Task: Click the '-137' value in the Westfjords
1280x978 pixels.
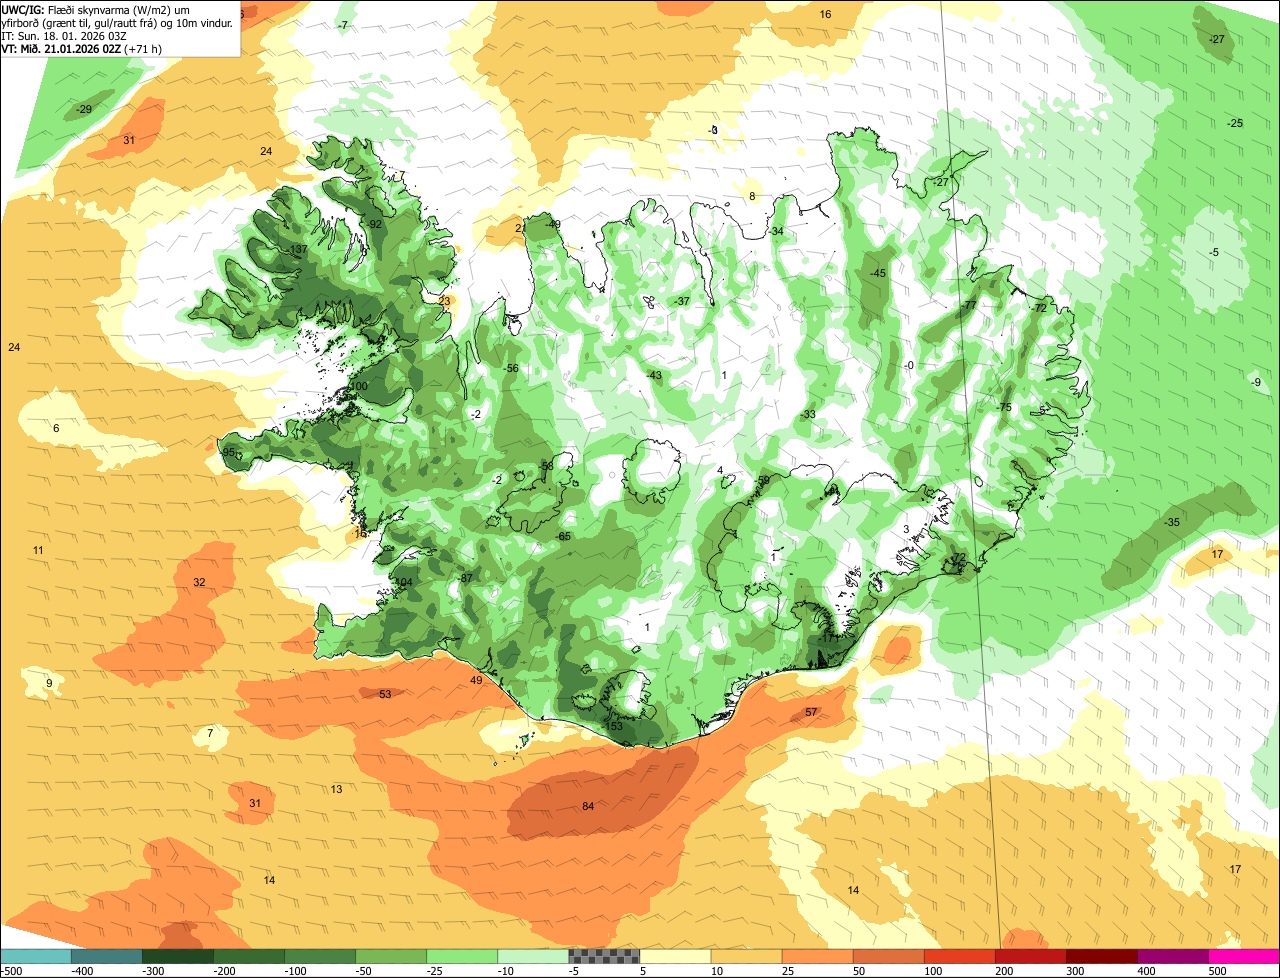Action: click(296, 249)
